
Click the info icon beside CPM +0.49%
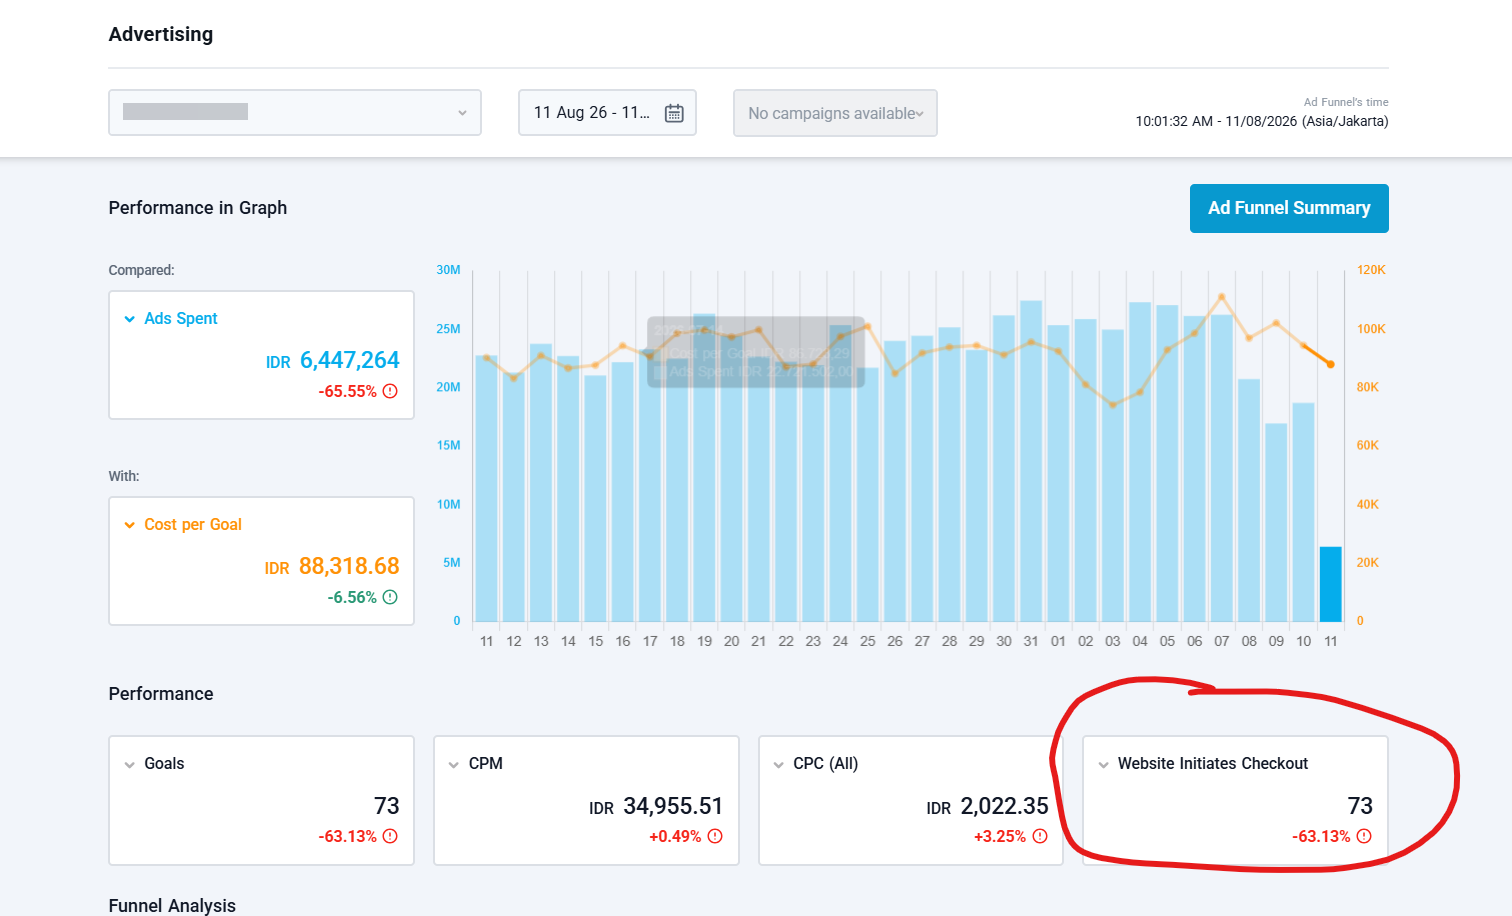click(715, 836)
